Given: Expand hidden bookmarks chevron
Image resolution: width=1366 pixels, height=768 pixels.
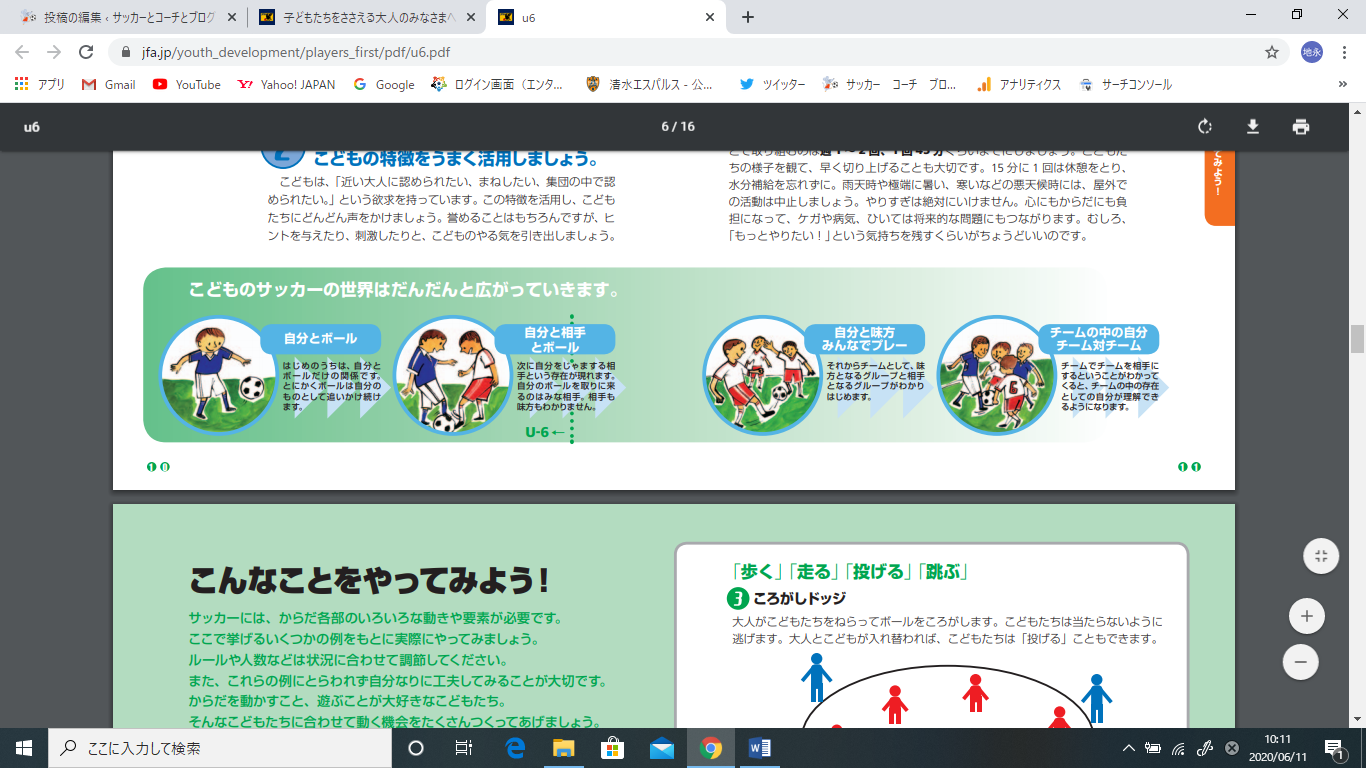Looking at the screenshot, I should [x=1342, y=85].
